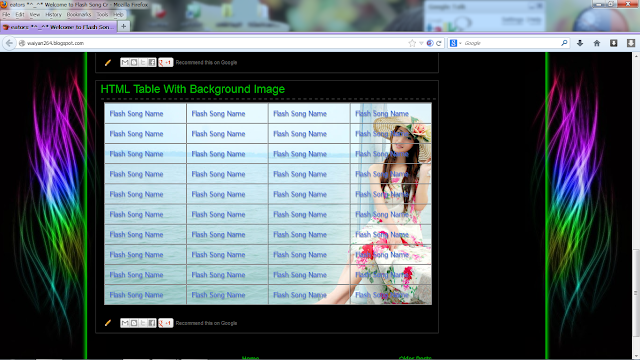Click last-row, first-column Flash Song Name
This screenshot has width=640, height=360.
pos(136,295)
